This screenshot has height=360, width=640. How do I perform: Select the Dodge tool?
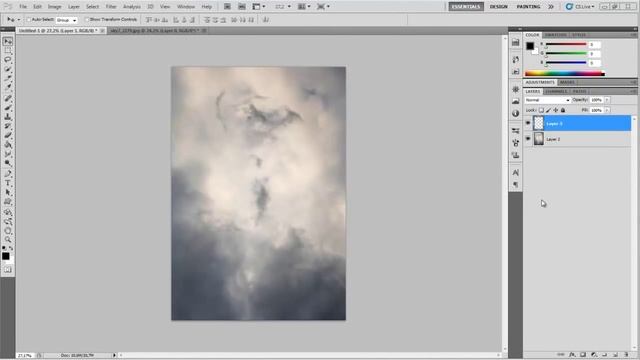tap(8, 163)
